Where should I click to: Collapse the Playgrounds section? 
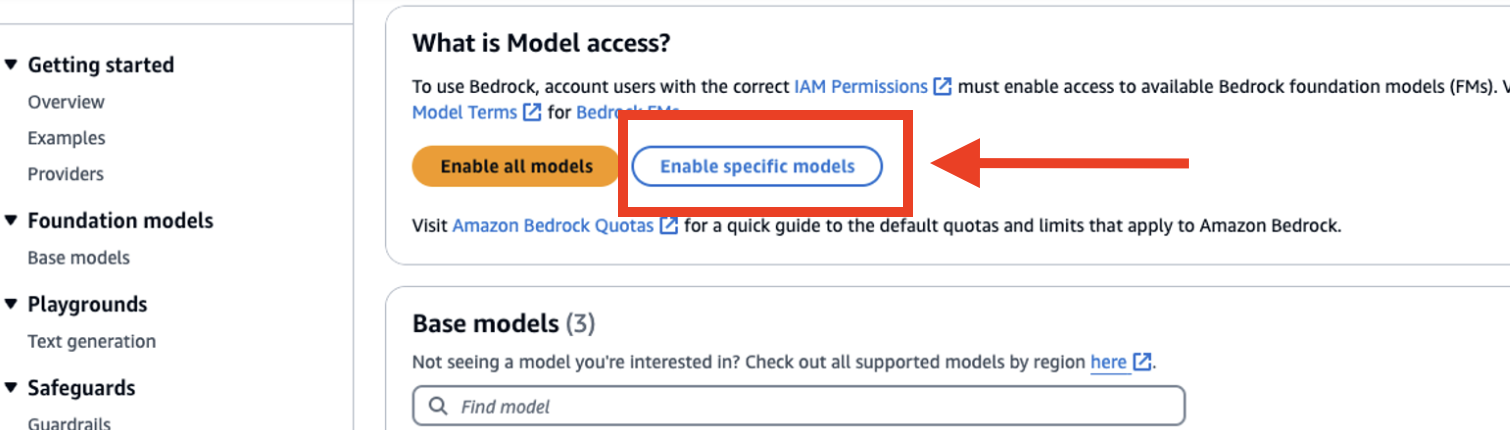coord(12,305)
